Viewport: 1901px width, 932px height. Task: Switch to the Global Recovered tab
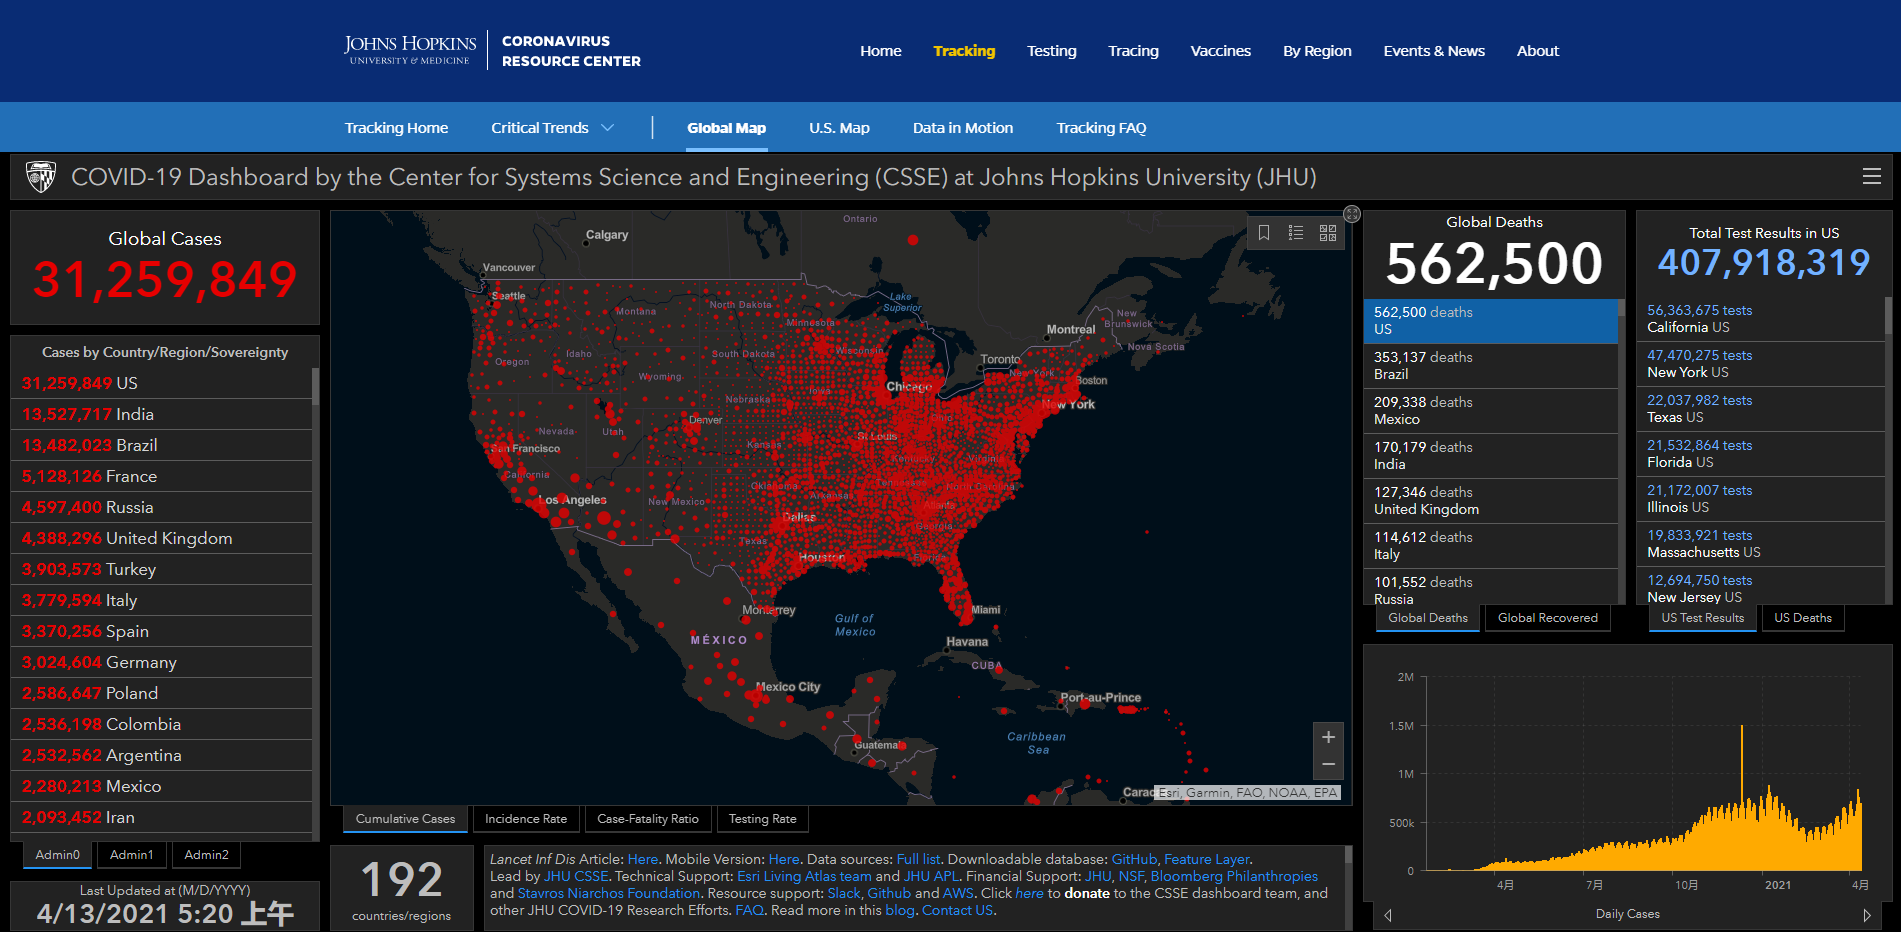pyautogui.click(x=1548, y=618)
